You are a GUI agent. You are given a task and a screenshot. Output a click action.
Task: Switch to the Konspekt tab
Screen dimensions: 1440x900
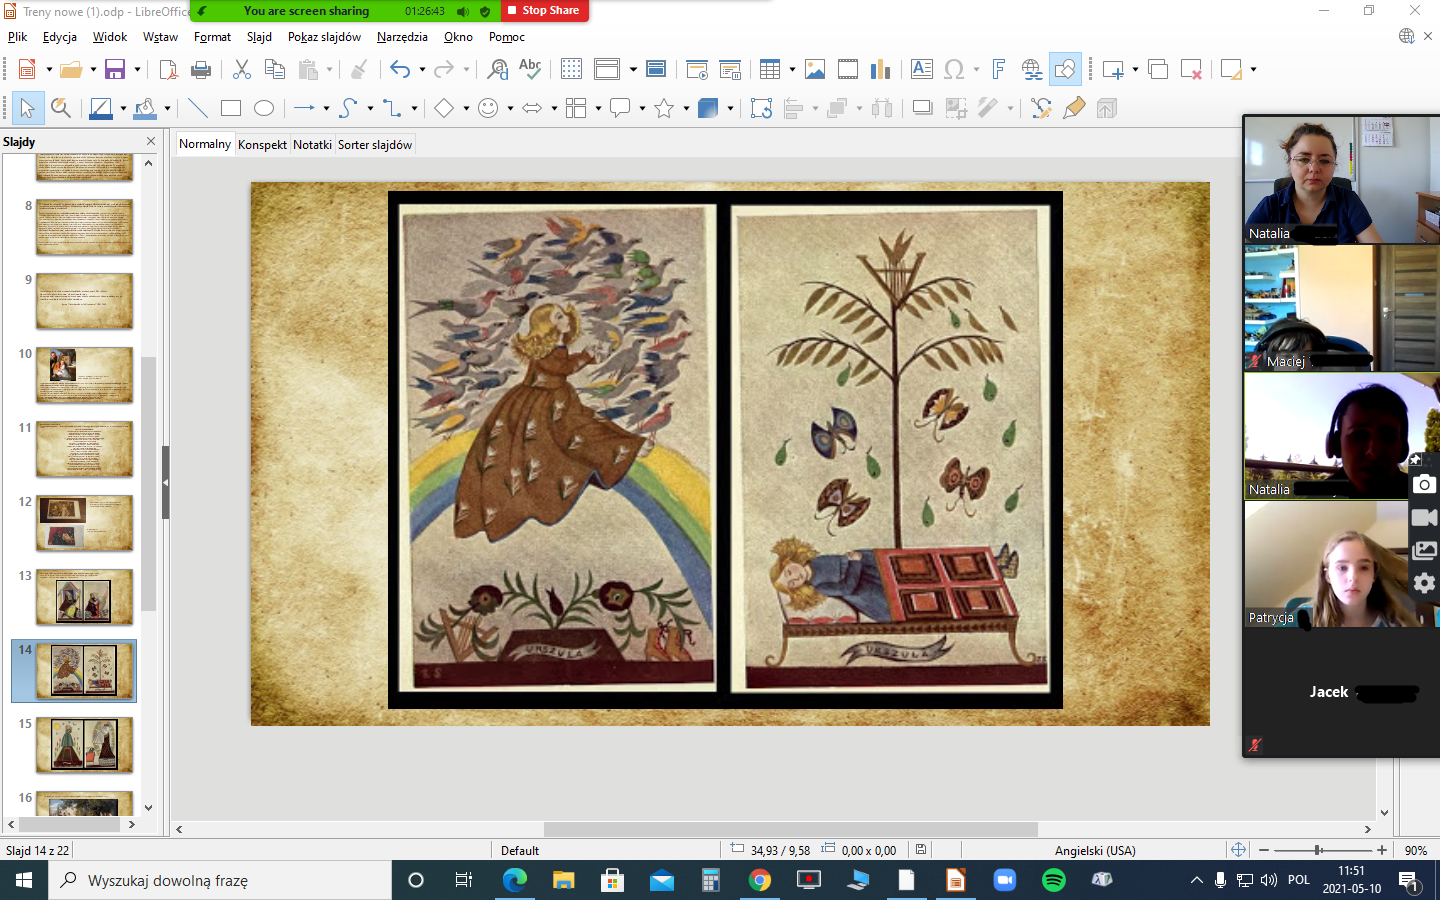click(262, 144)
